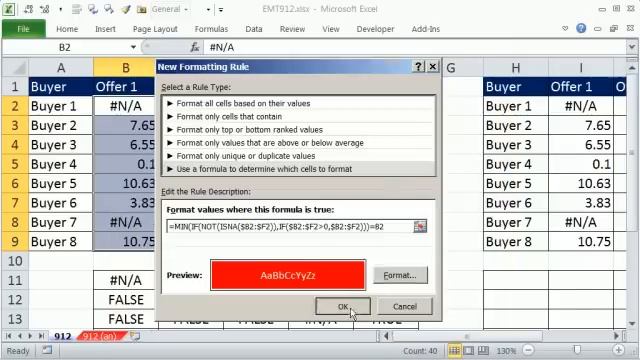Image resolution: width=640 pixels, height=360 pixels.
Task: Open the Data ribbon tab
Action: [253, 29]
